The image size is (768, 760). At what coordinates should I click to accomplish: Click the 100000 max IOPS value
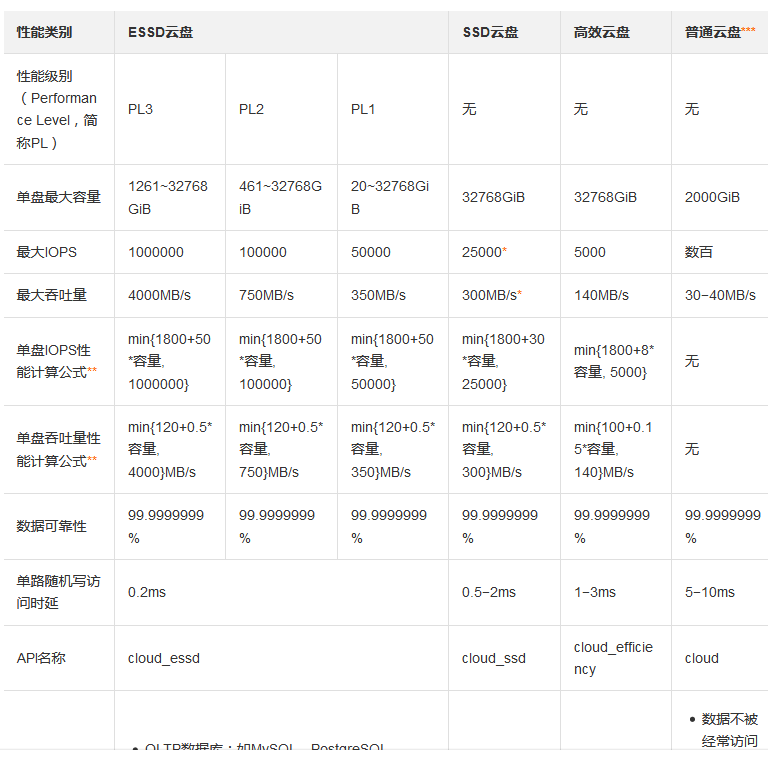click(x=263, y=252)
